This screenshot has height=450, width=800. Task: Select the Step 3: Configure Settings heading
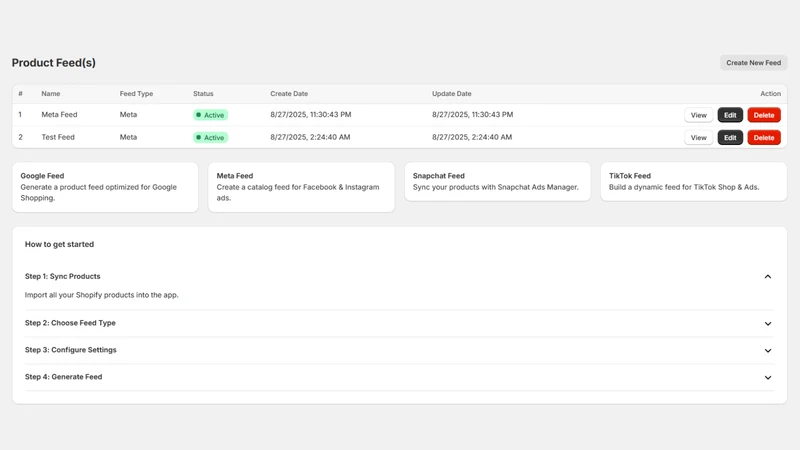point(70,349)
